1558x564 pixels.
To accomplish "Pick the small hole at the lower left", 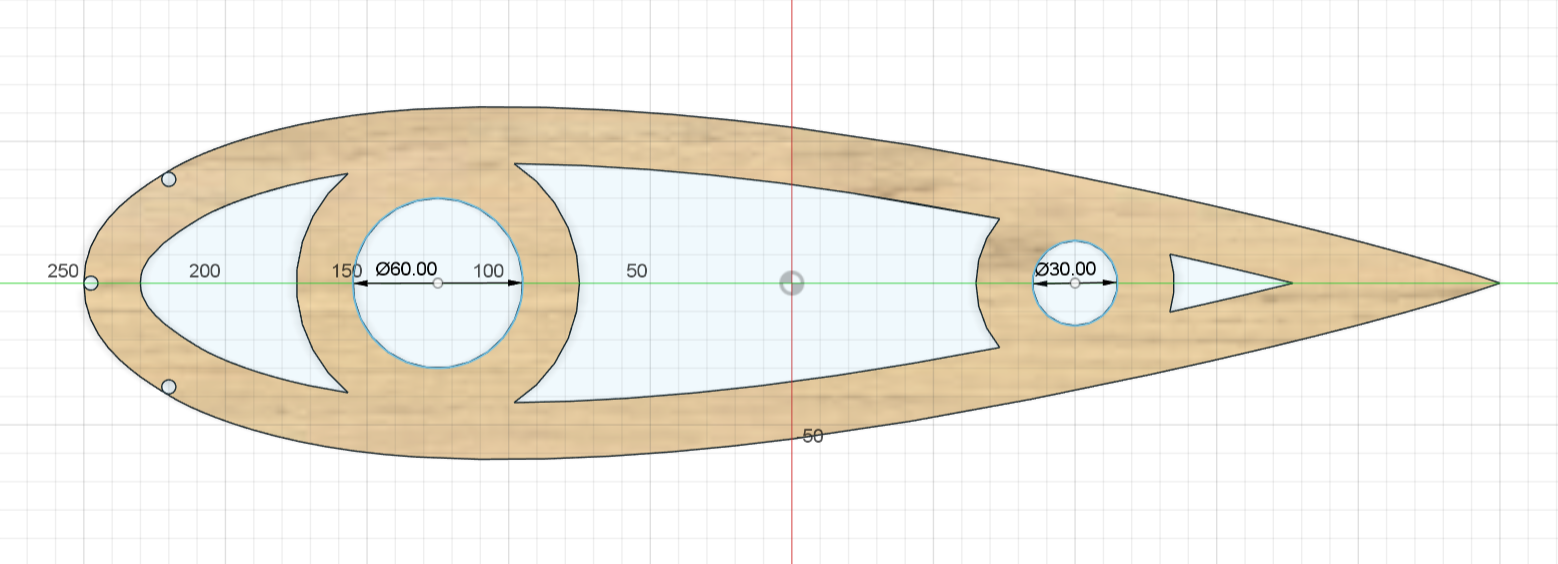I will tap(169, 386).
